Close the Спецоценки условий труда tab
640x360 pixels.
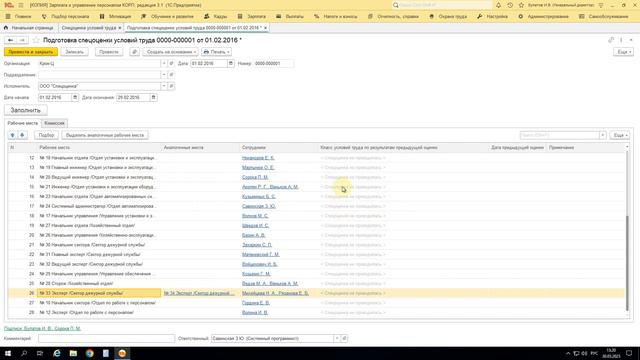(120, 28)
